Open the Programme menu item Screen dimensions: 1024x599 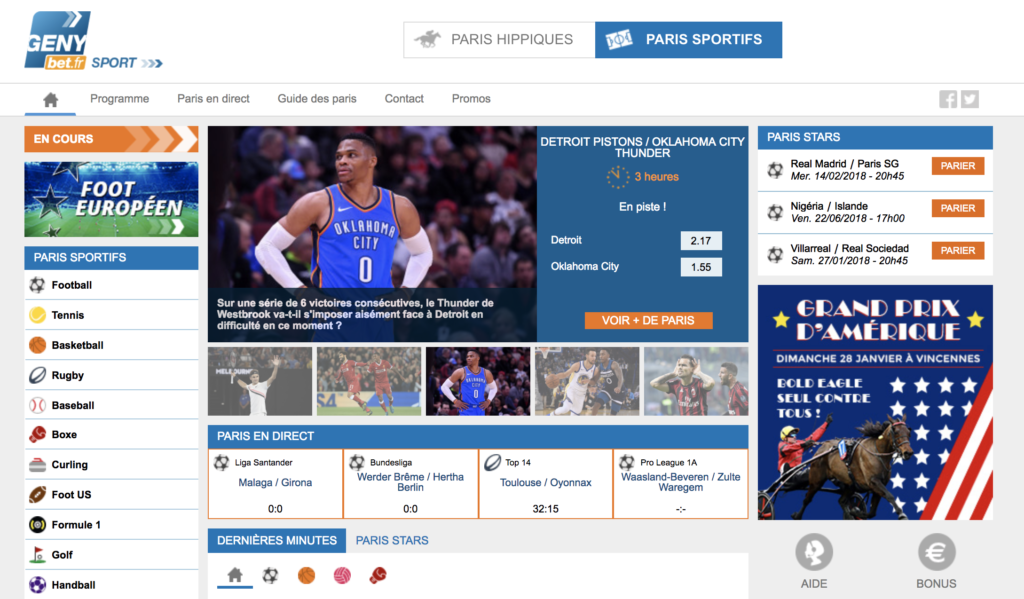point(120,99)
